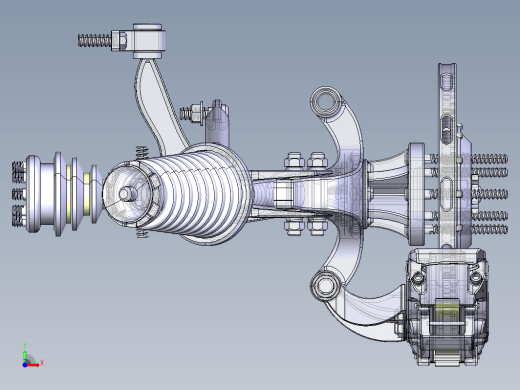The image size is (520, 390).
Task: Click the green Y axis of the triad
Action: coord(25,356)
